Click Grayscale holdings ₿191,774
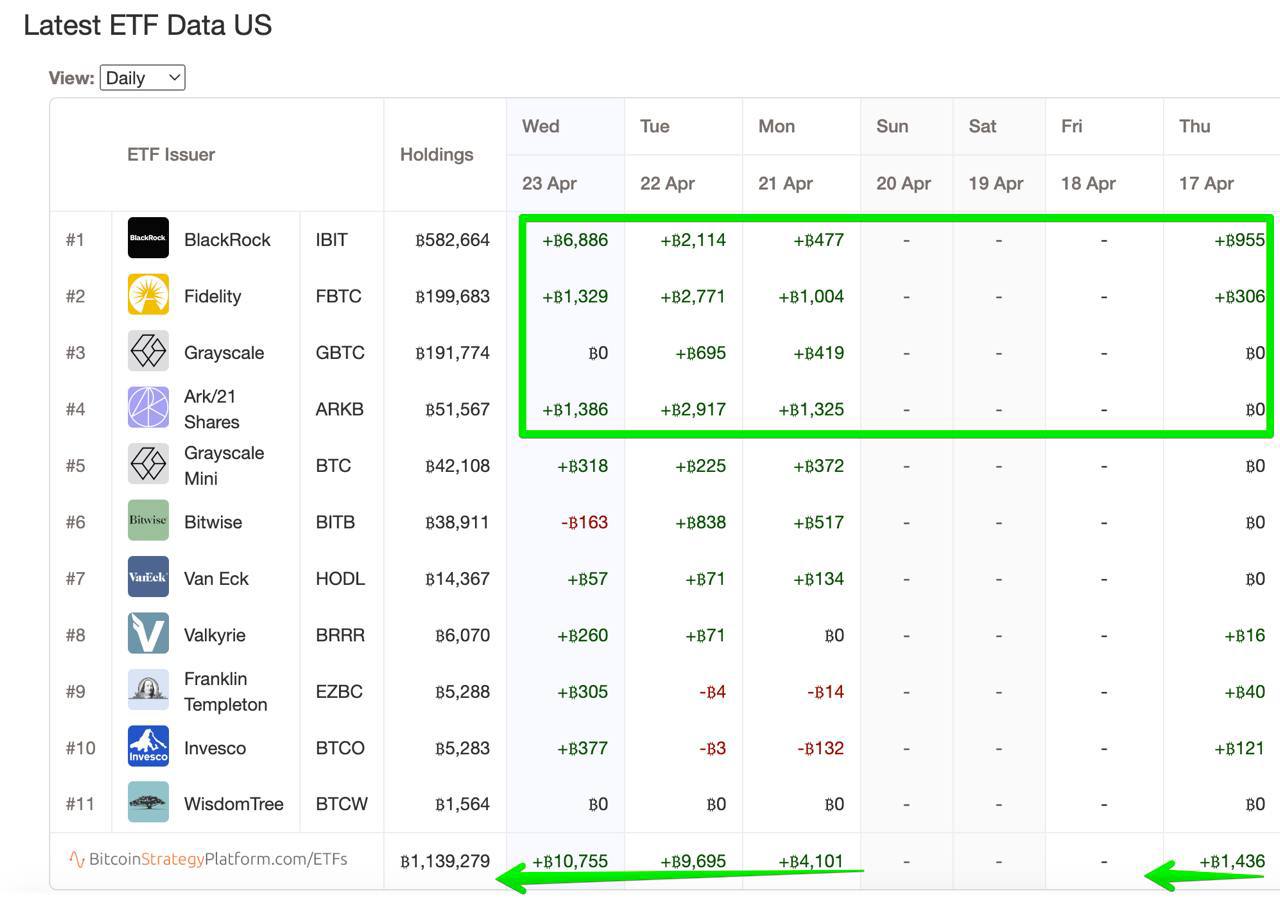1280x897 pixels. (x=453, y=352)
